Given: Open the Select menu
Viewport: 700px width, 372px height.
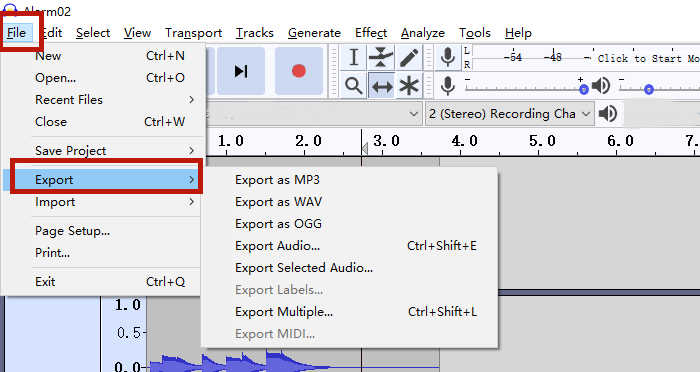Looking at the screenshot, I should [x=93, y=33].
